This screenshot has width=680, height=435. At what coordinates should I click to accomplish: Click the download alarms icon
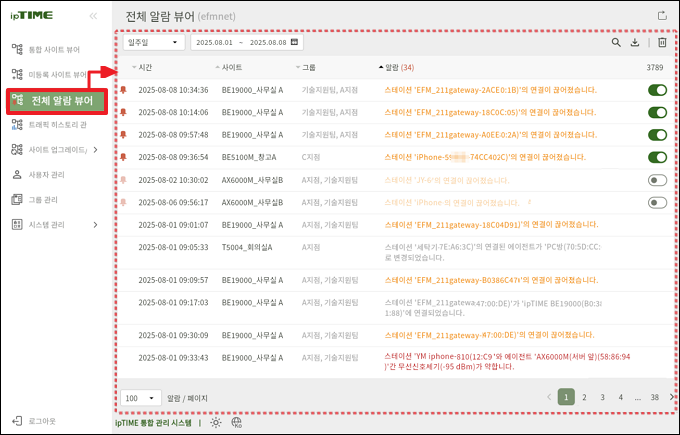636,43
